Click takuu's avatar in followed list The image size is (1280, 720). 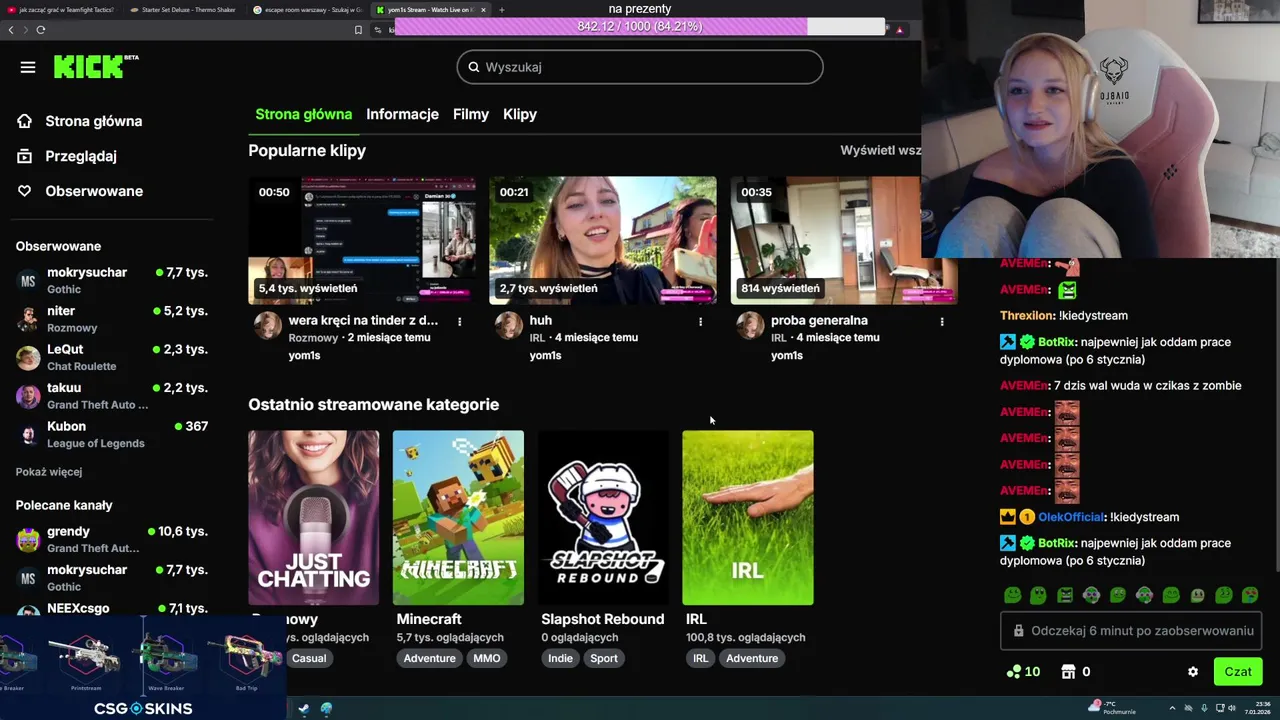[x=28, y=396]
